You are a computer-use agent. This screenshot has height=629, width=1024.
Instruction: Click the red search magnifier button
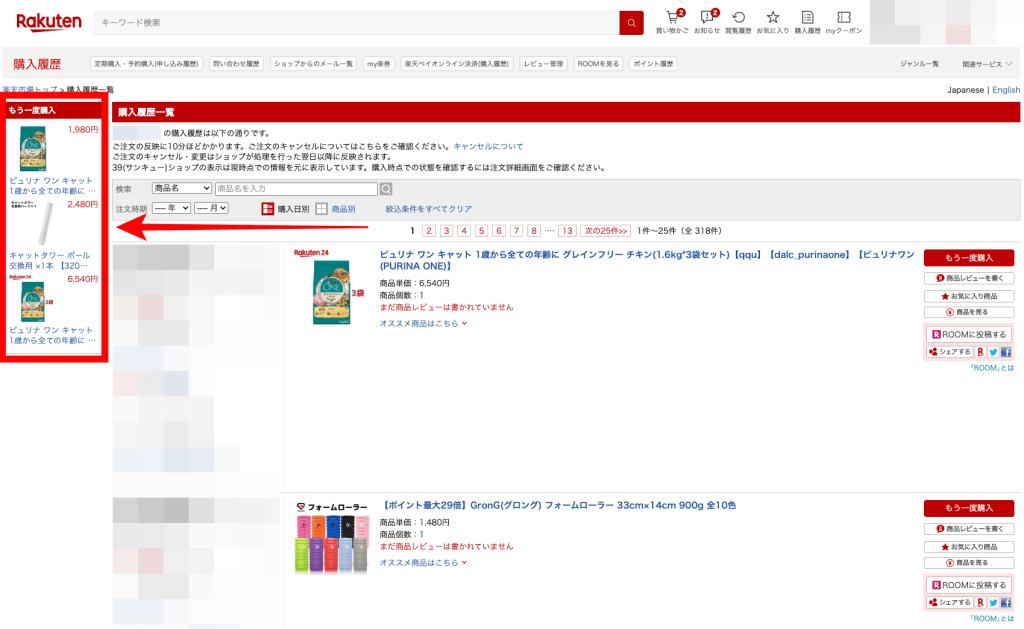(x=632, y=23)
